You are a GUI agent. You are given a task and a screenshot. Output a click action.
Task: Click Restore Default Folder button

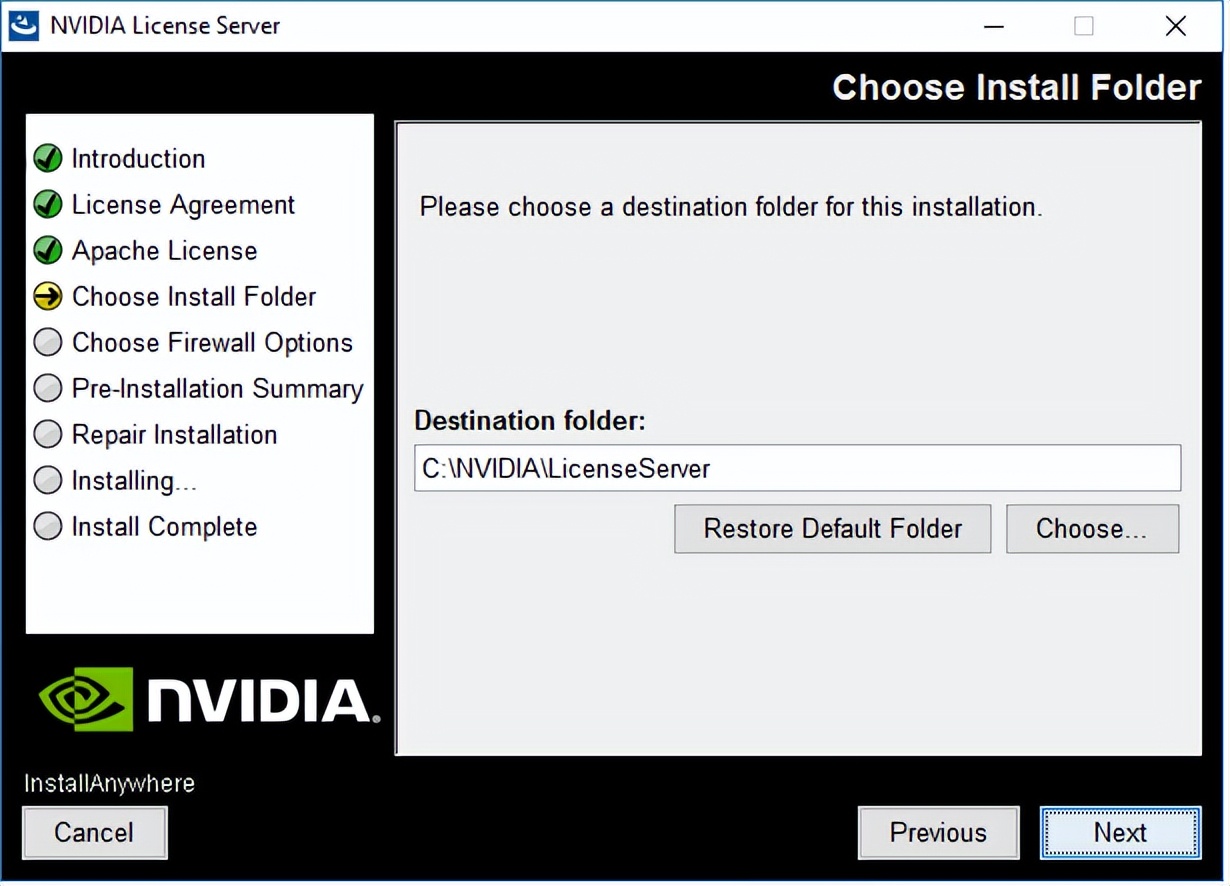tap(832, 528)
